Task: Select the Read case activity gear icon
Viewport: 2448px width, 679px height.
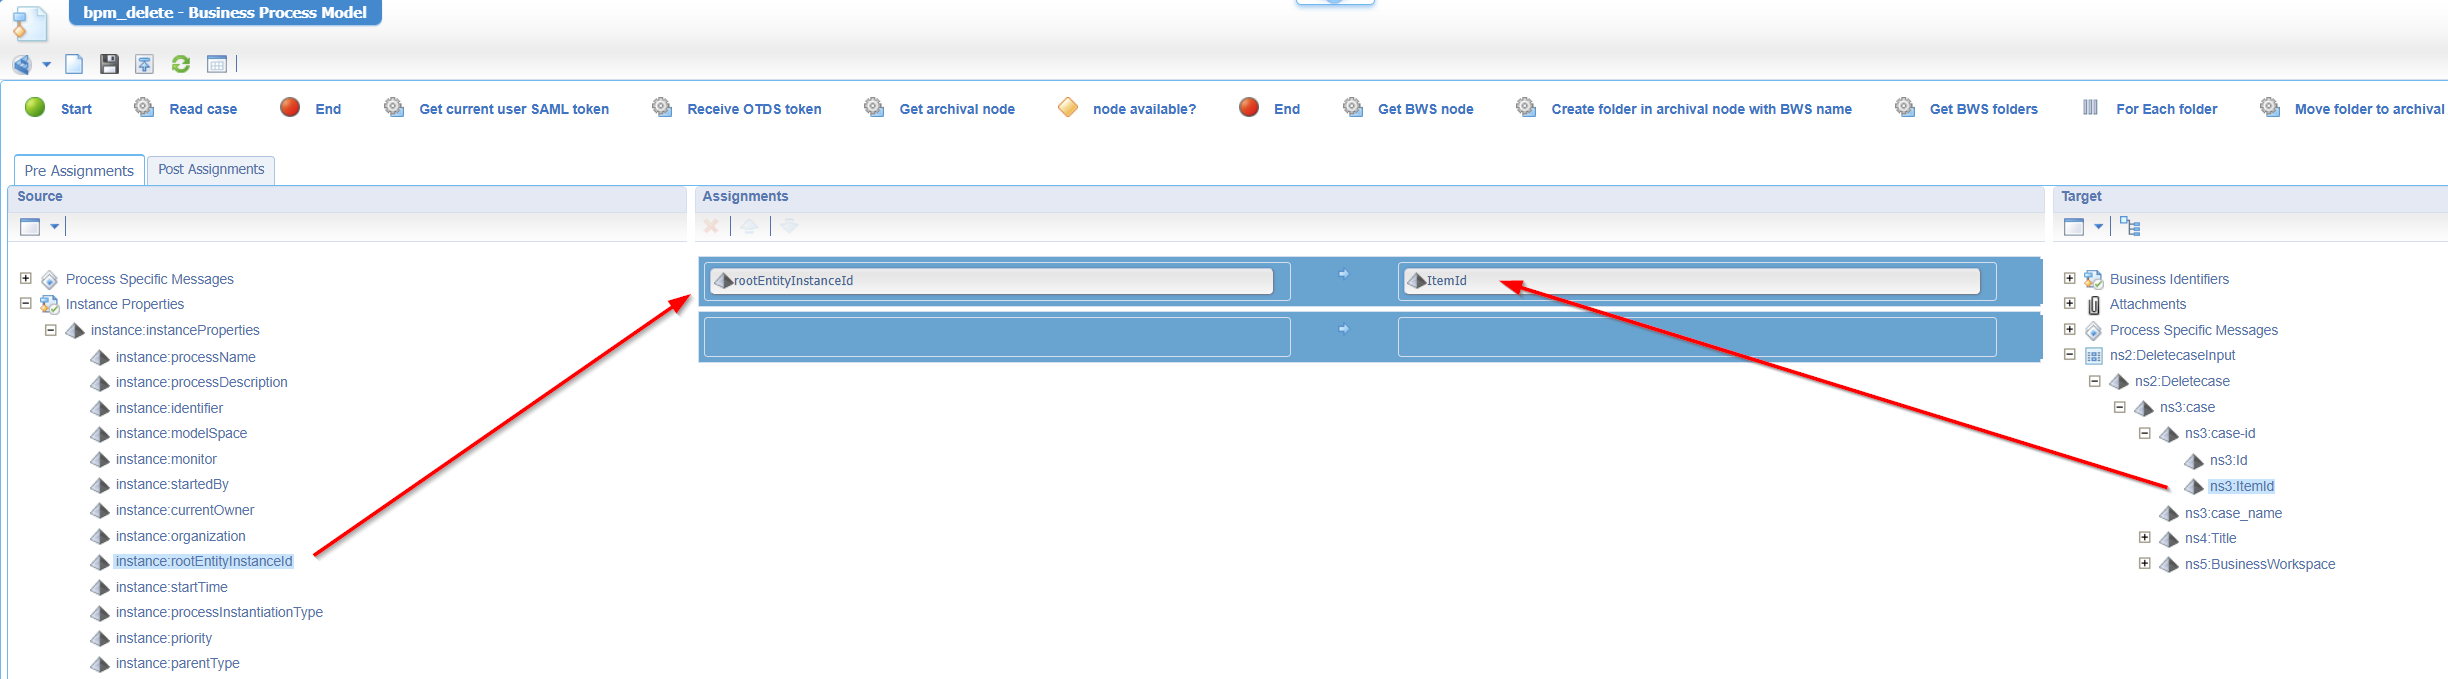Action: 144,107
